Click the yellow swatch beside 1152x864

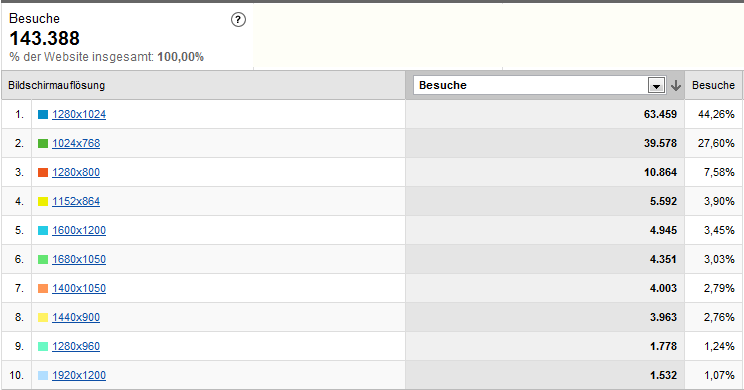tap(43, 201)
